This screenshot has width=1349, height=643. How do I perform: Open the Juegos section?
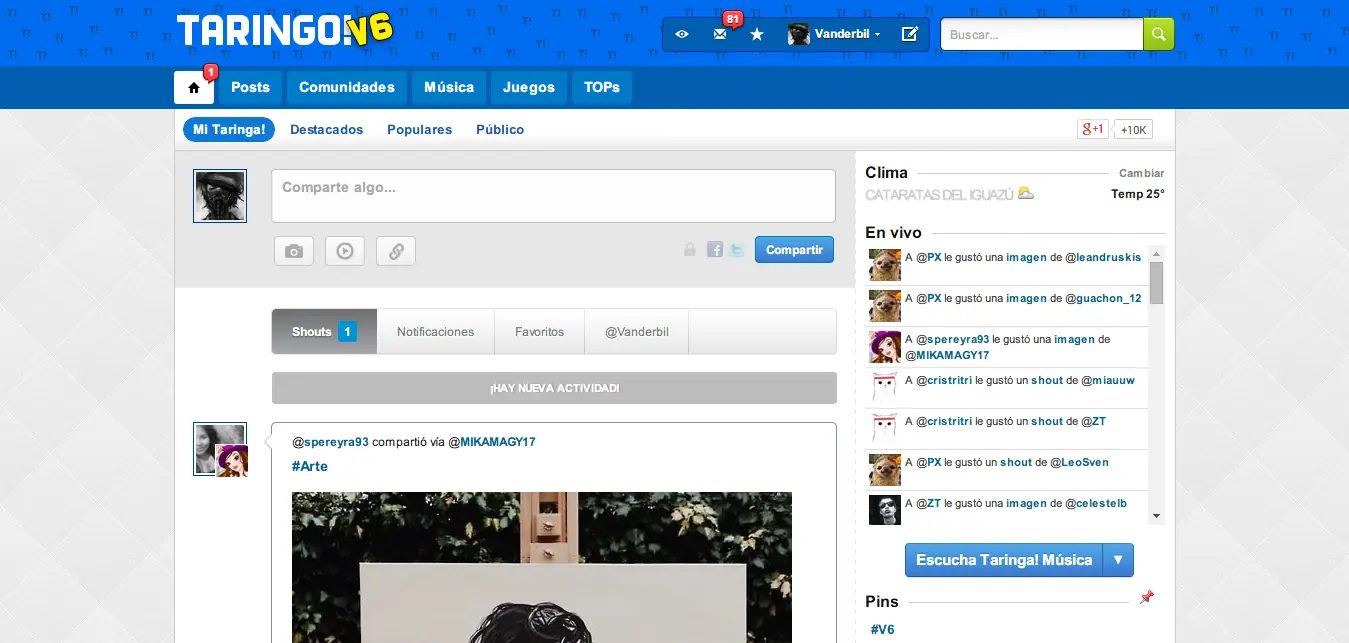[x=529, y=88]
